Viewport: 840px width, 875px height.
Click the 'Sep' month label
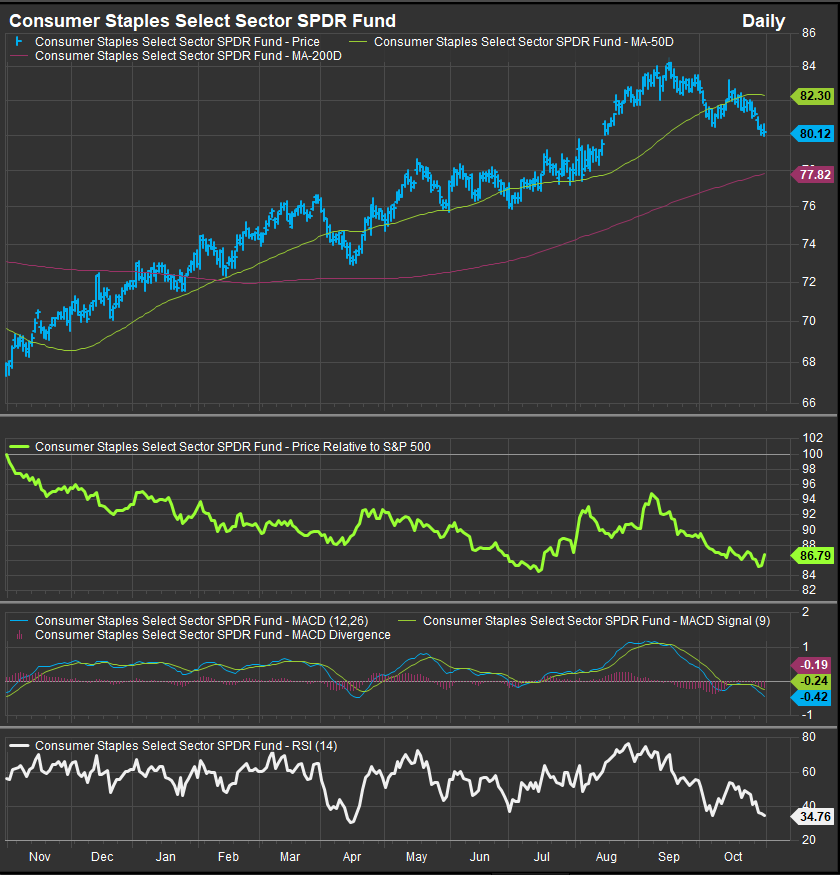click(669, 857)
